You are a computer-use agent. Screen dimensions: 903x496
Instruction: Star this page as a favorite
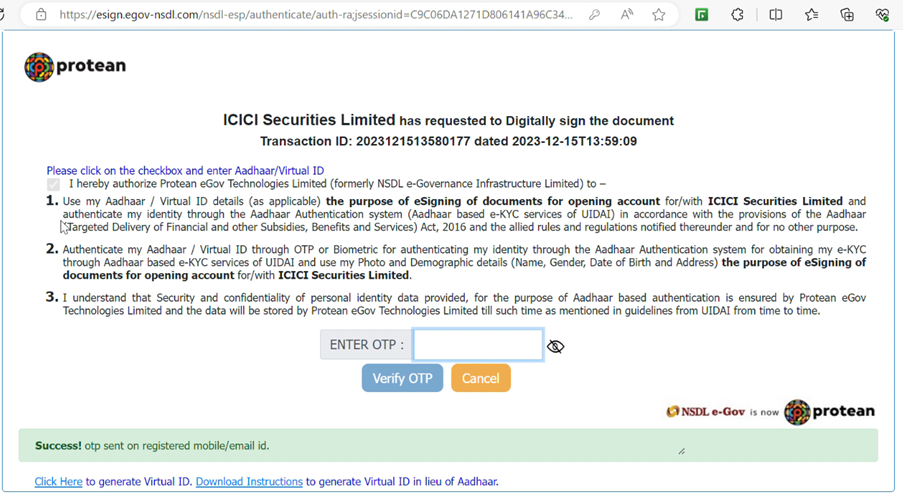pos(659,15)
